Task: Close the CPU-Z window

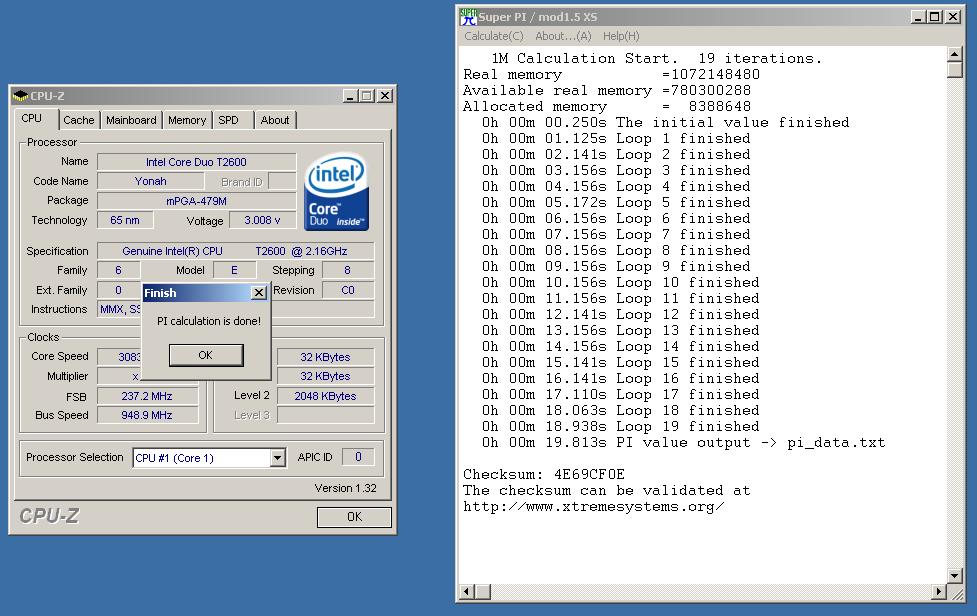Action: [x=386, y=95]
